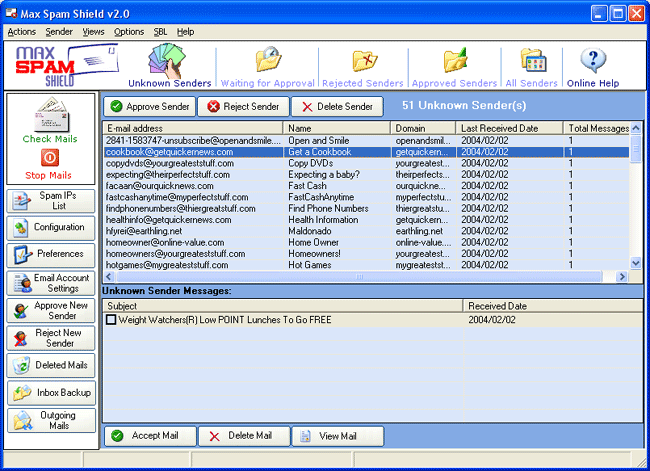Select the cookbook@getquickernews.com row
Image resolution: width=650 pixels, height=471 pixels.
click(366, 152)
